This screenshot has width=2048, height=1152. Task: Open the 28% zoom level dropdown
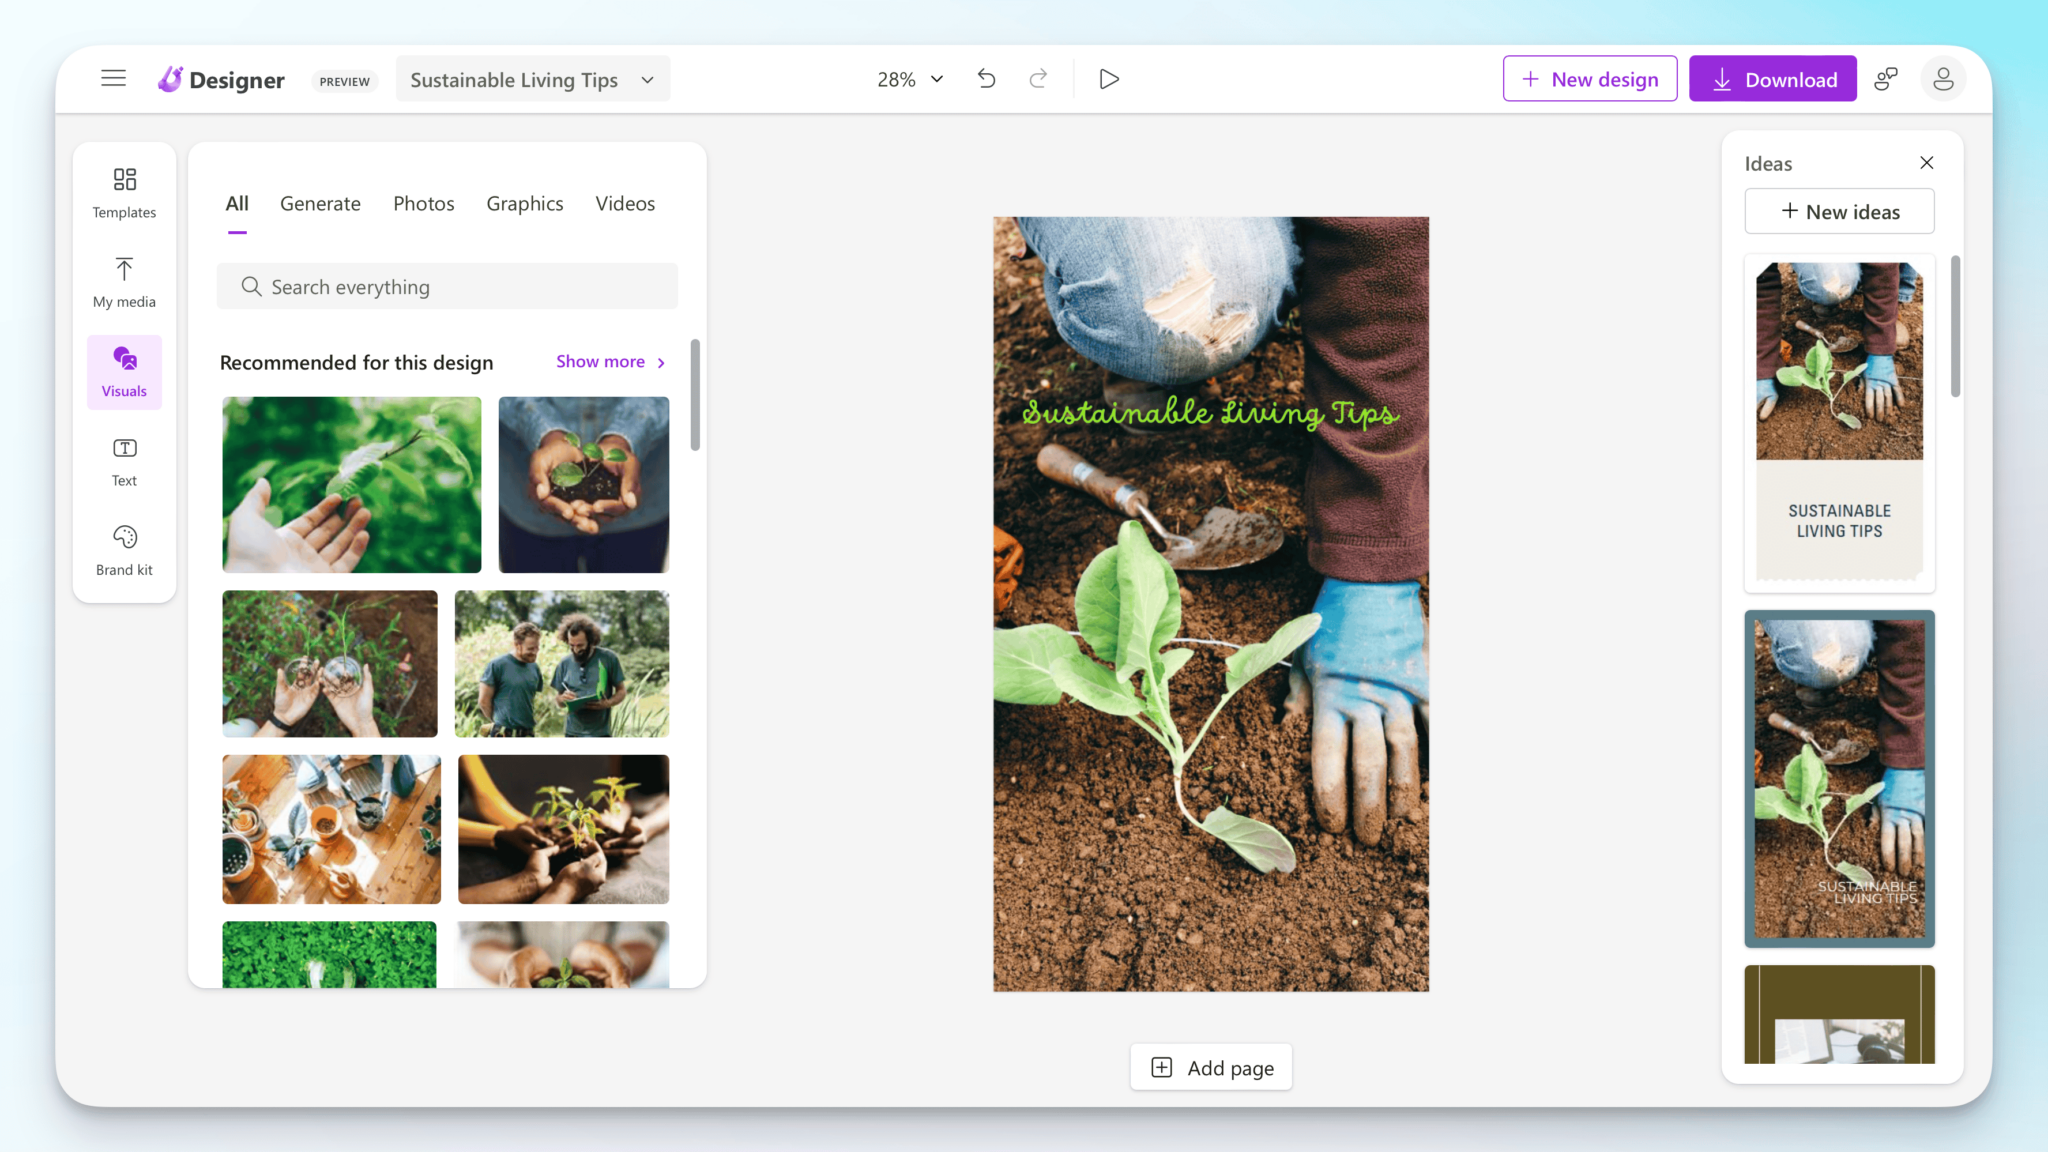(x=908, y=79)
